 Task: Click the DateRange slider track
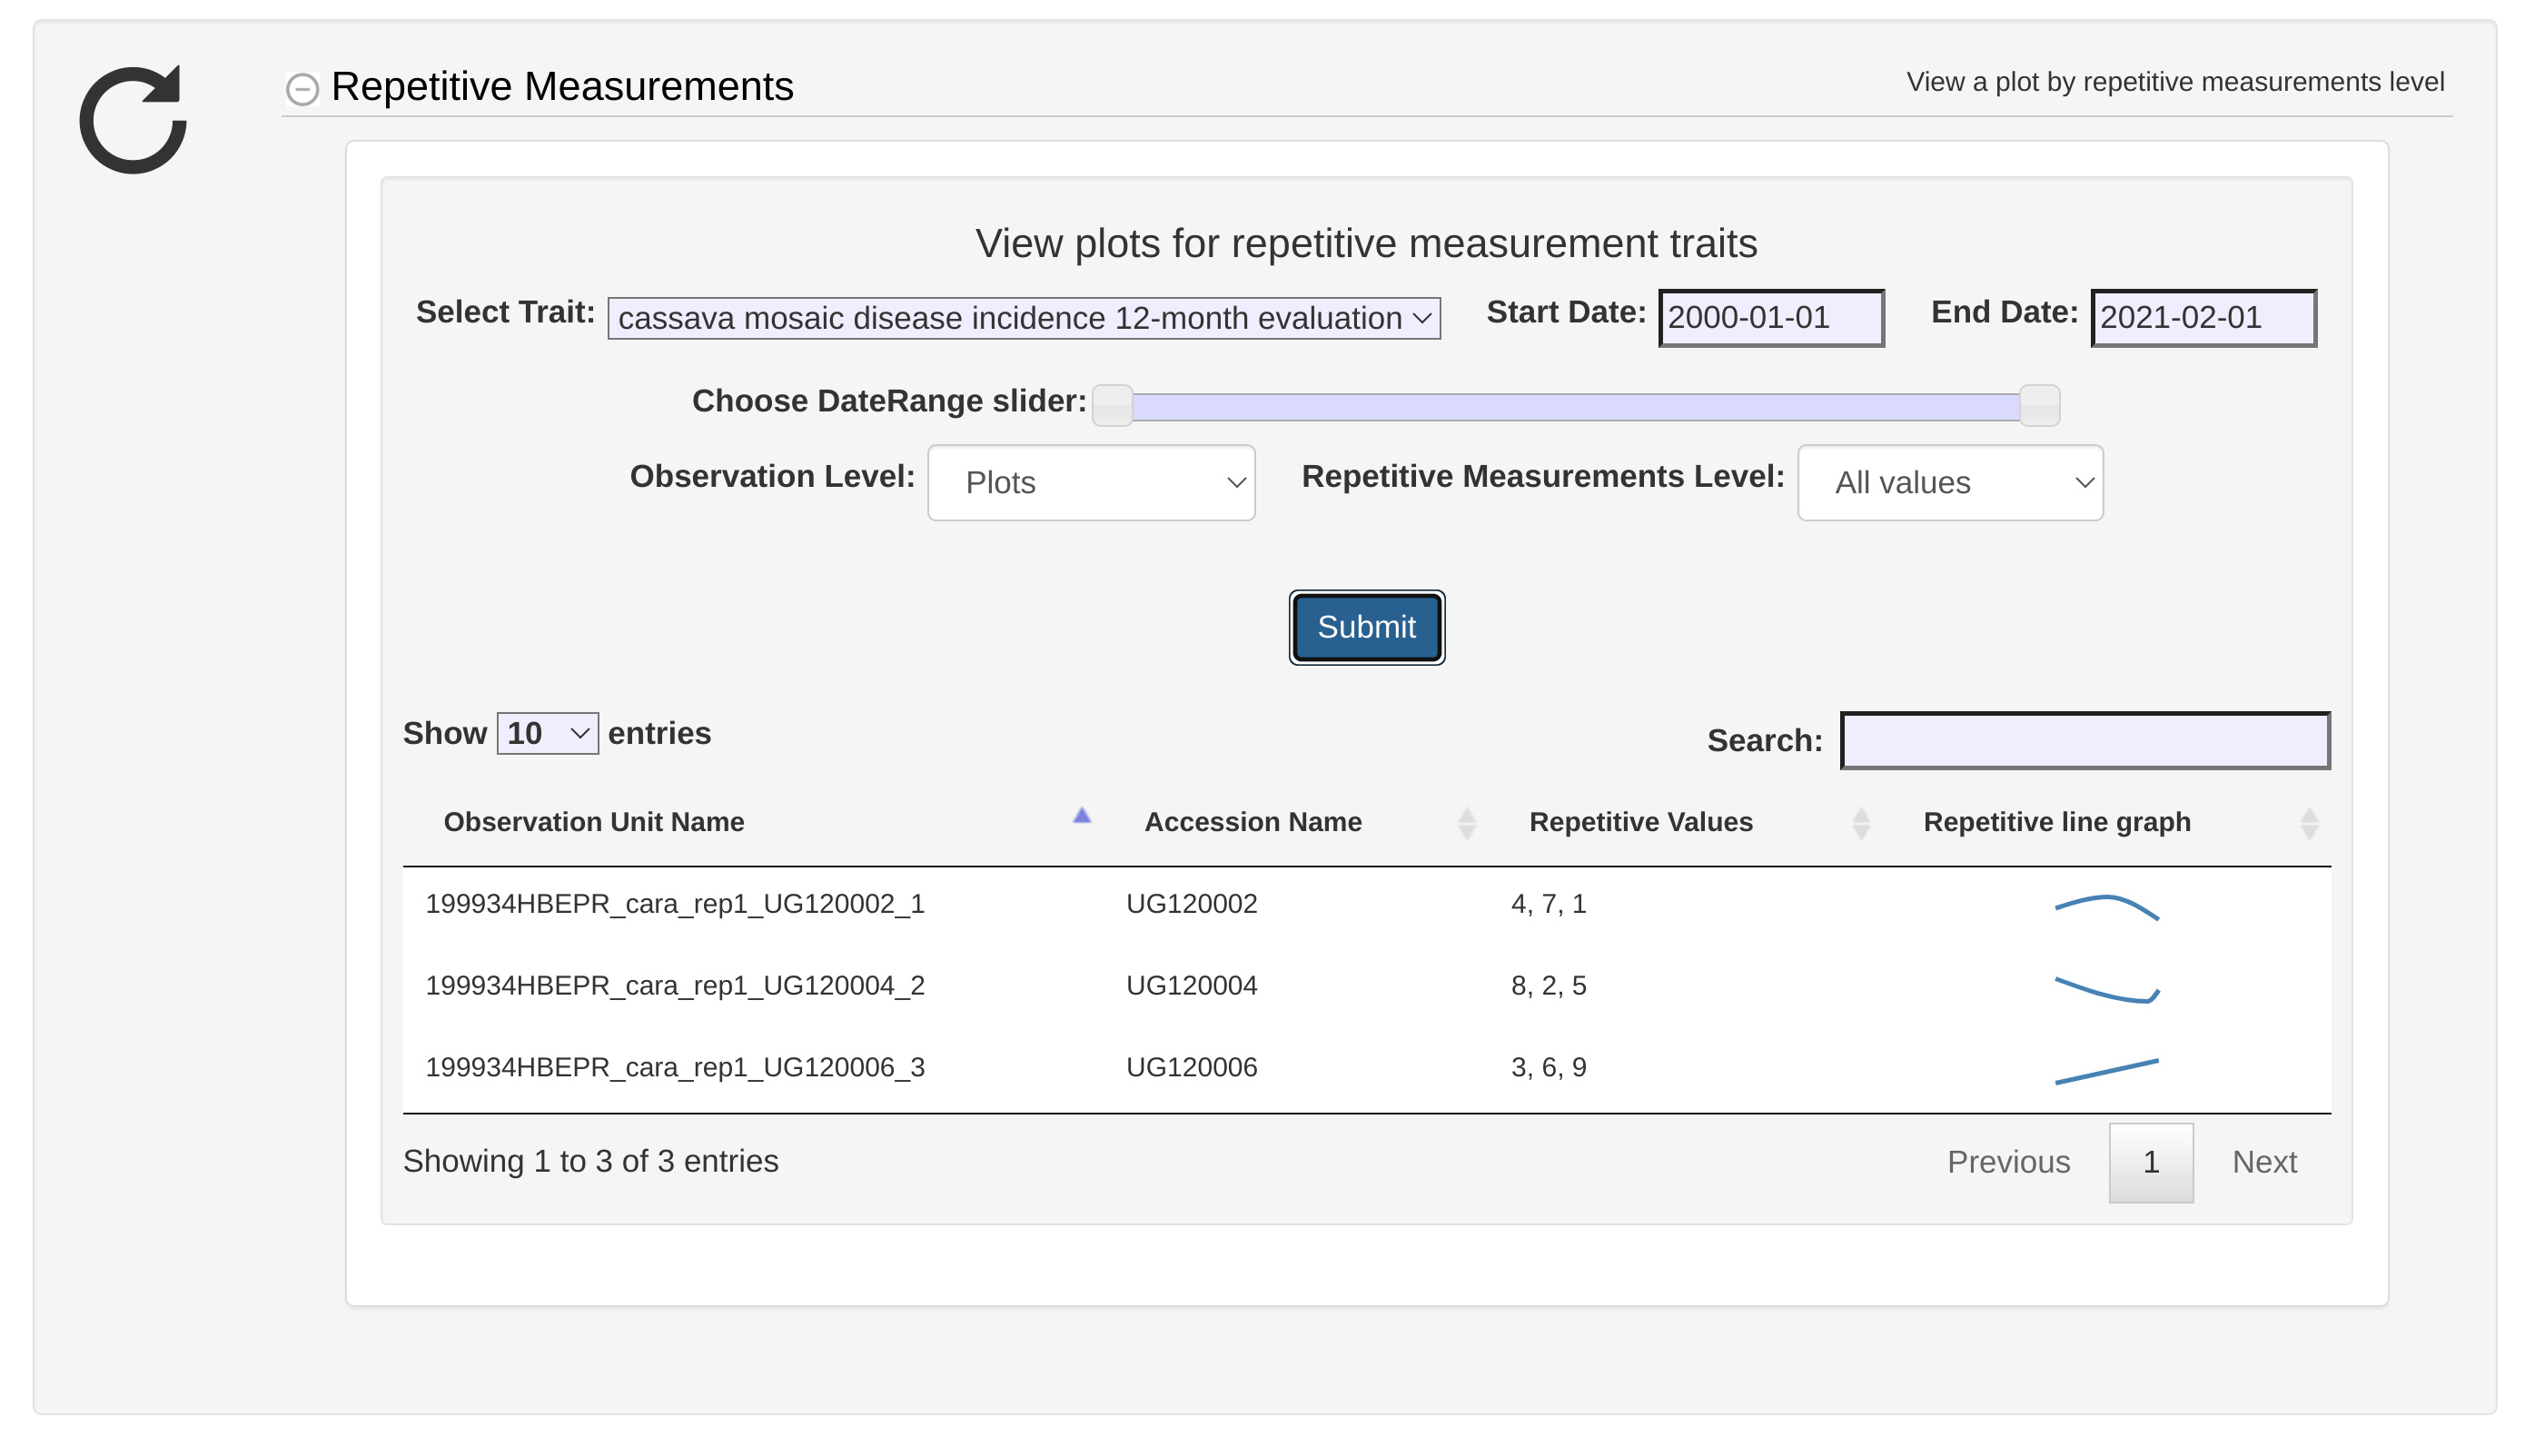point(1575,406)
